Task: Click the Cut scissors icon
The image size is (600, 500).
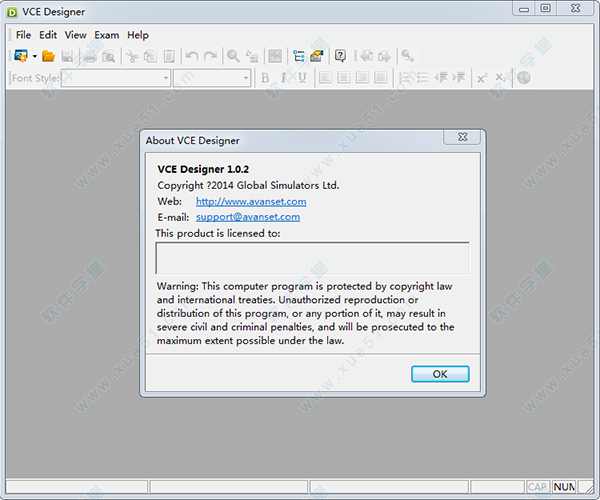Action: pos(132,56)
